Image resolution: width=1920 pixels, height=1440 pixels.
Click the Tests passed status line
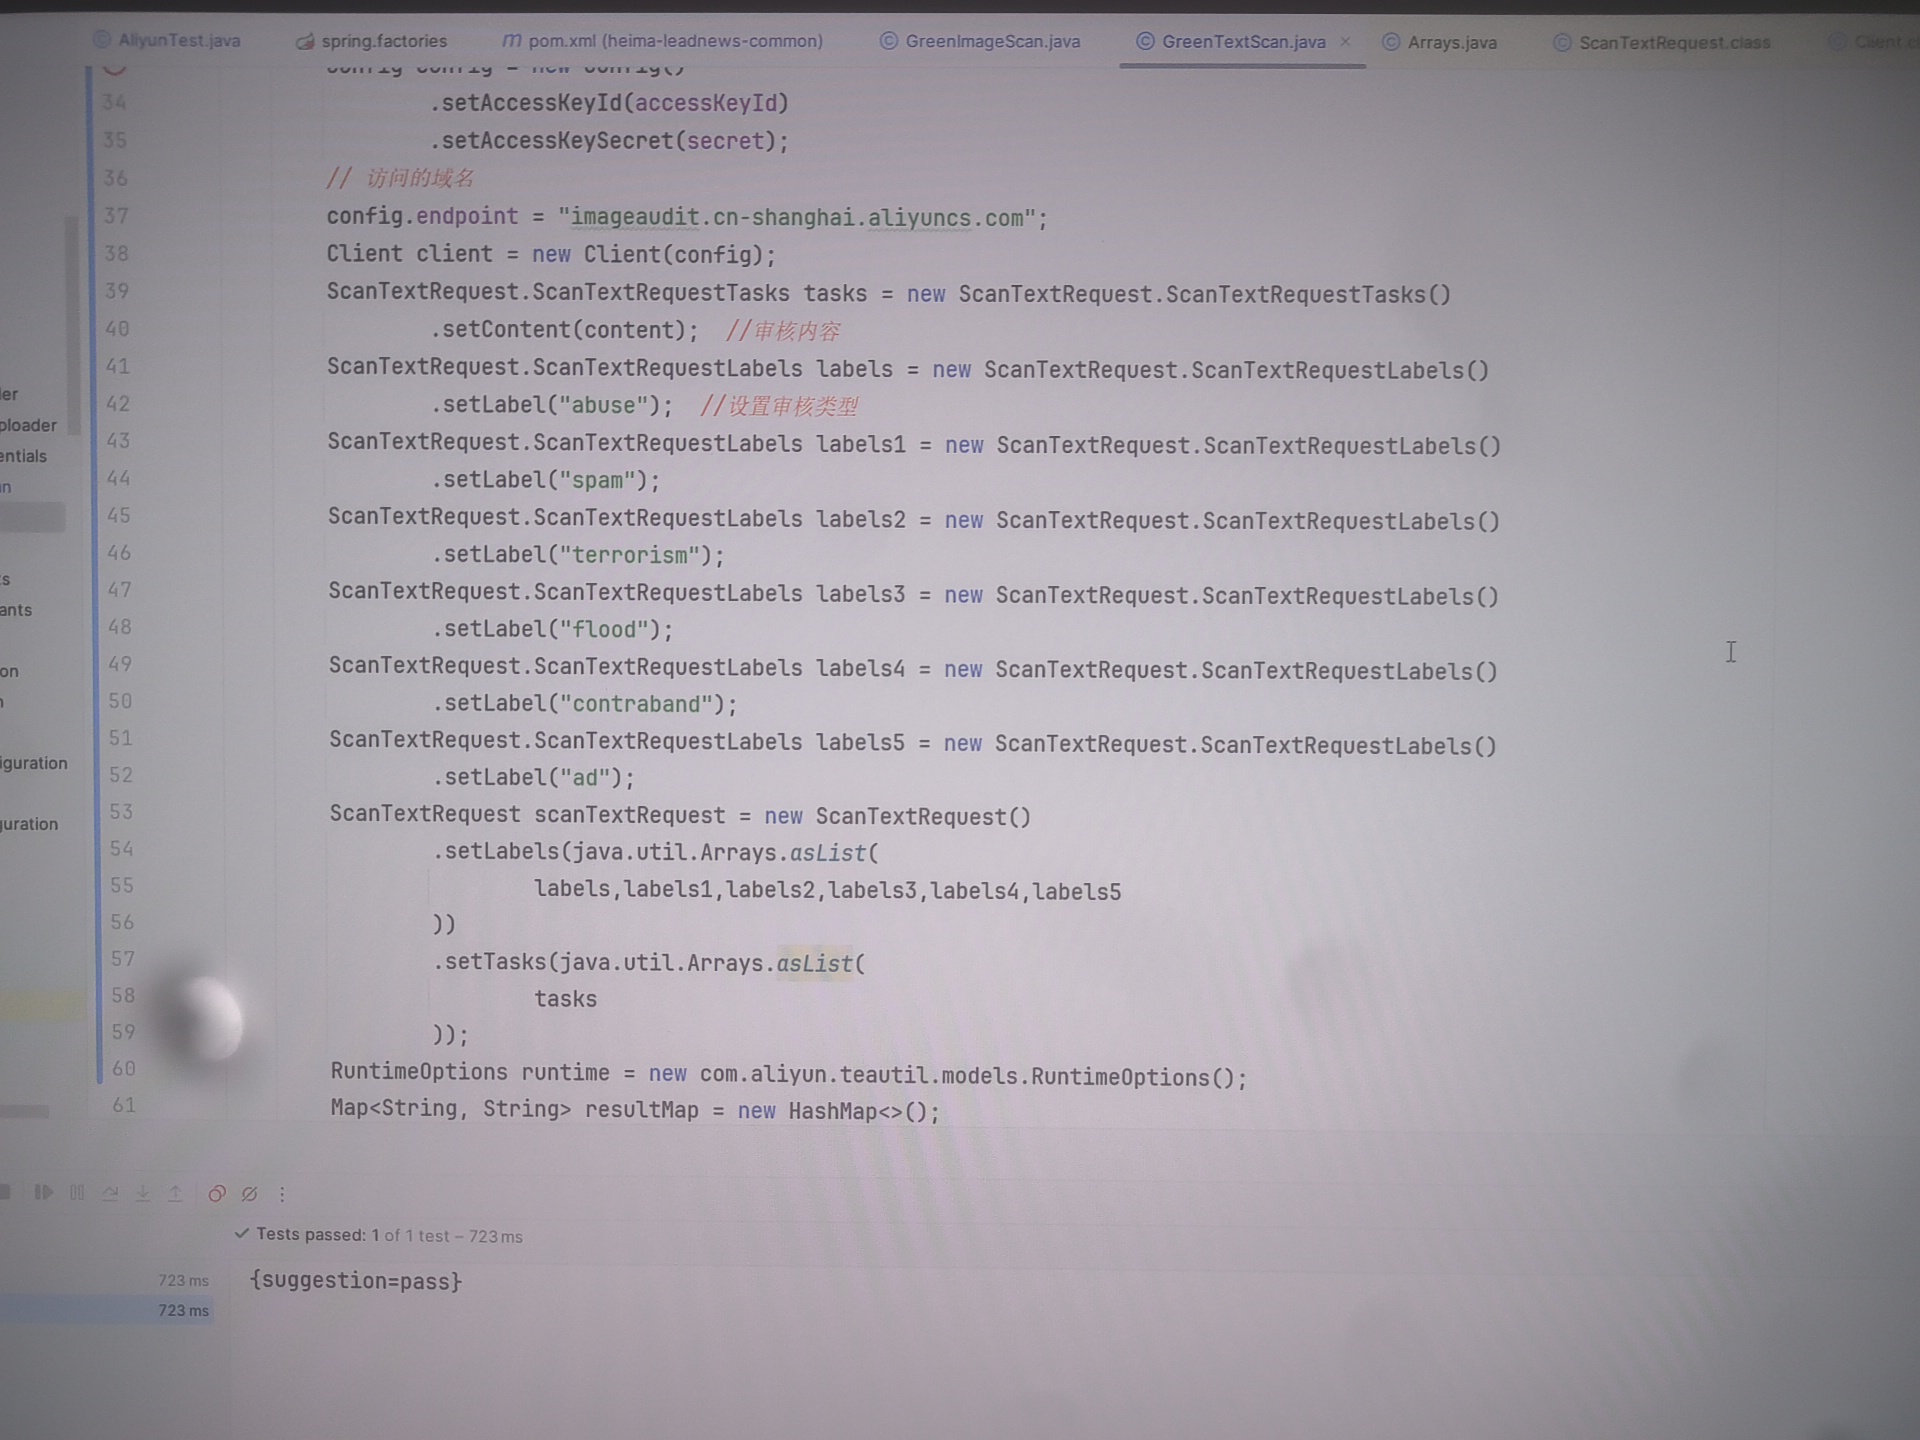379,1235
